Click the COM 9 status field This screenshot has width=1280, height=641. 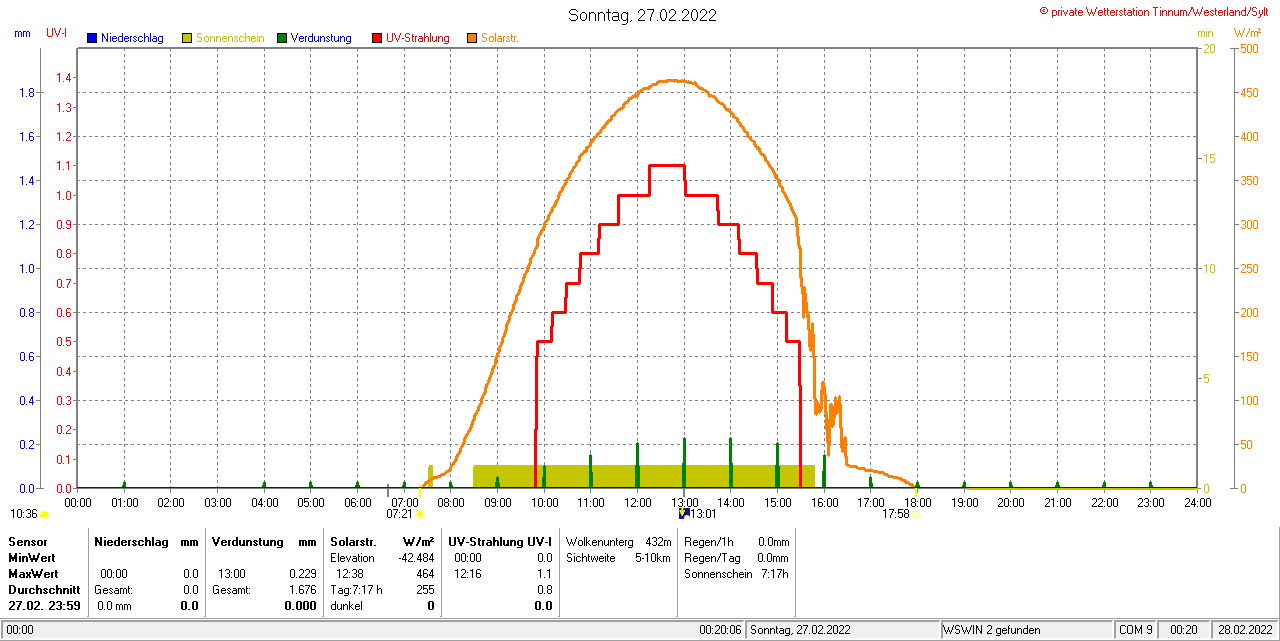coord(1136,630)
